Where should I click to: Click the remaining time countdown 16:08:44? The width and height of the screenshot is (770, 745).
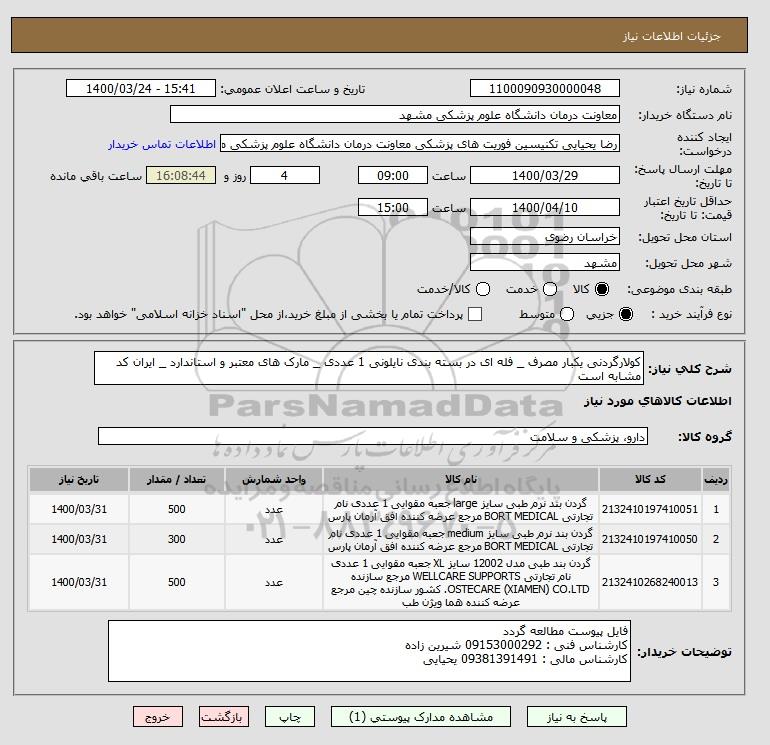pos(181,175)
